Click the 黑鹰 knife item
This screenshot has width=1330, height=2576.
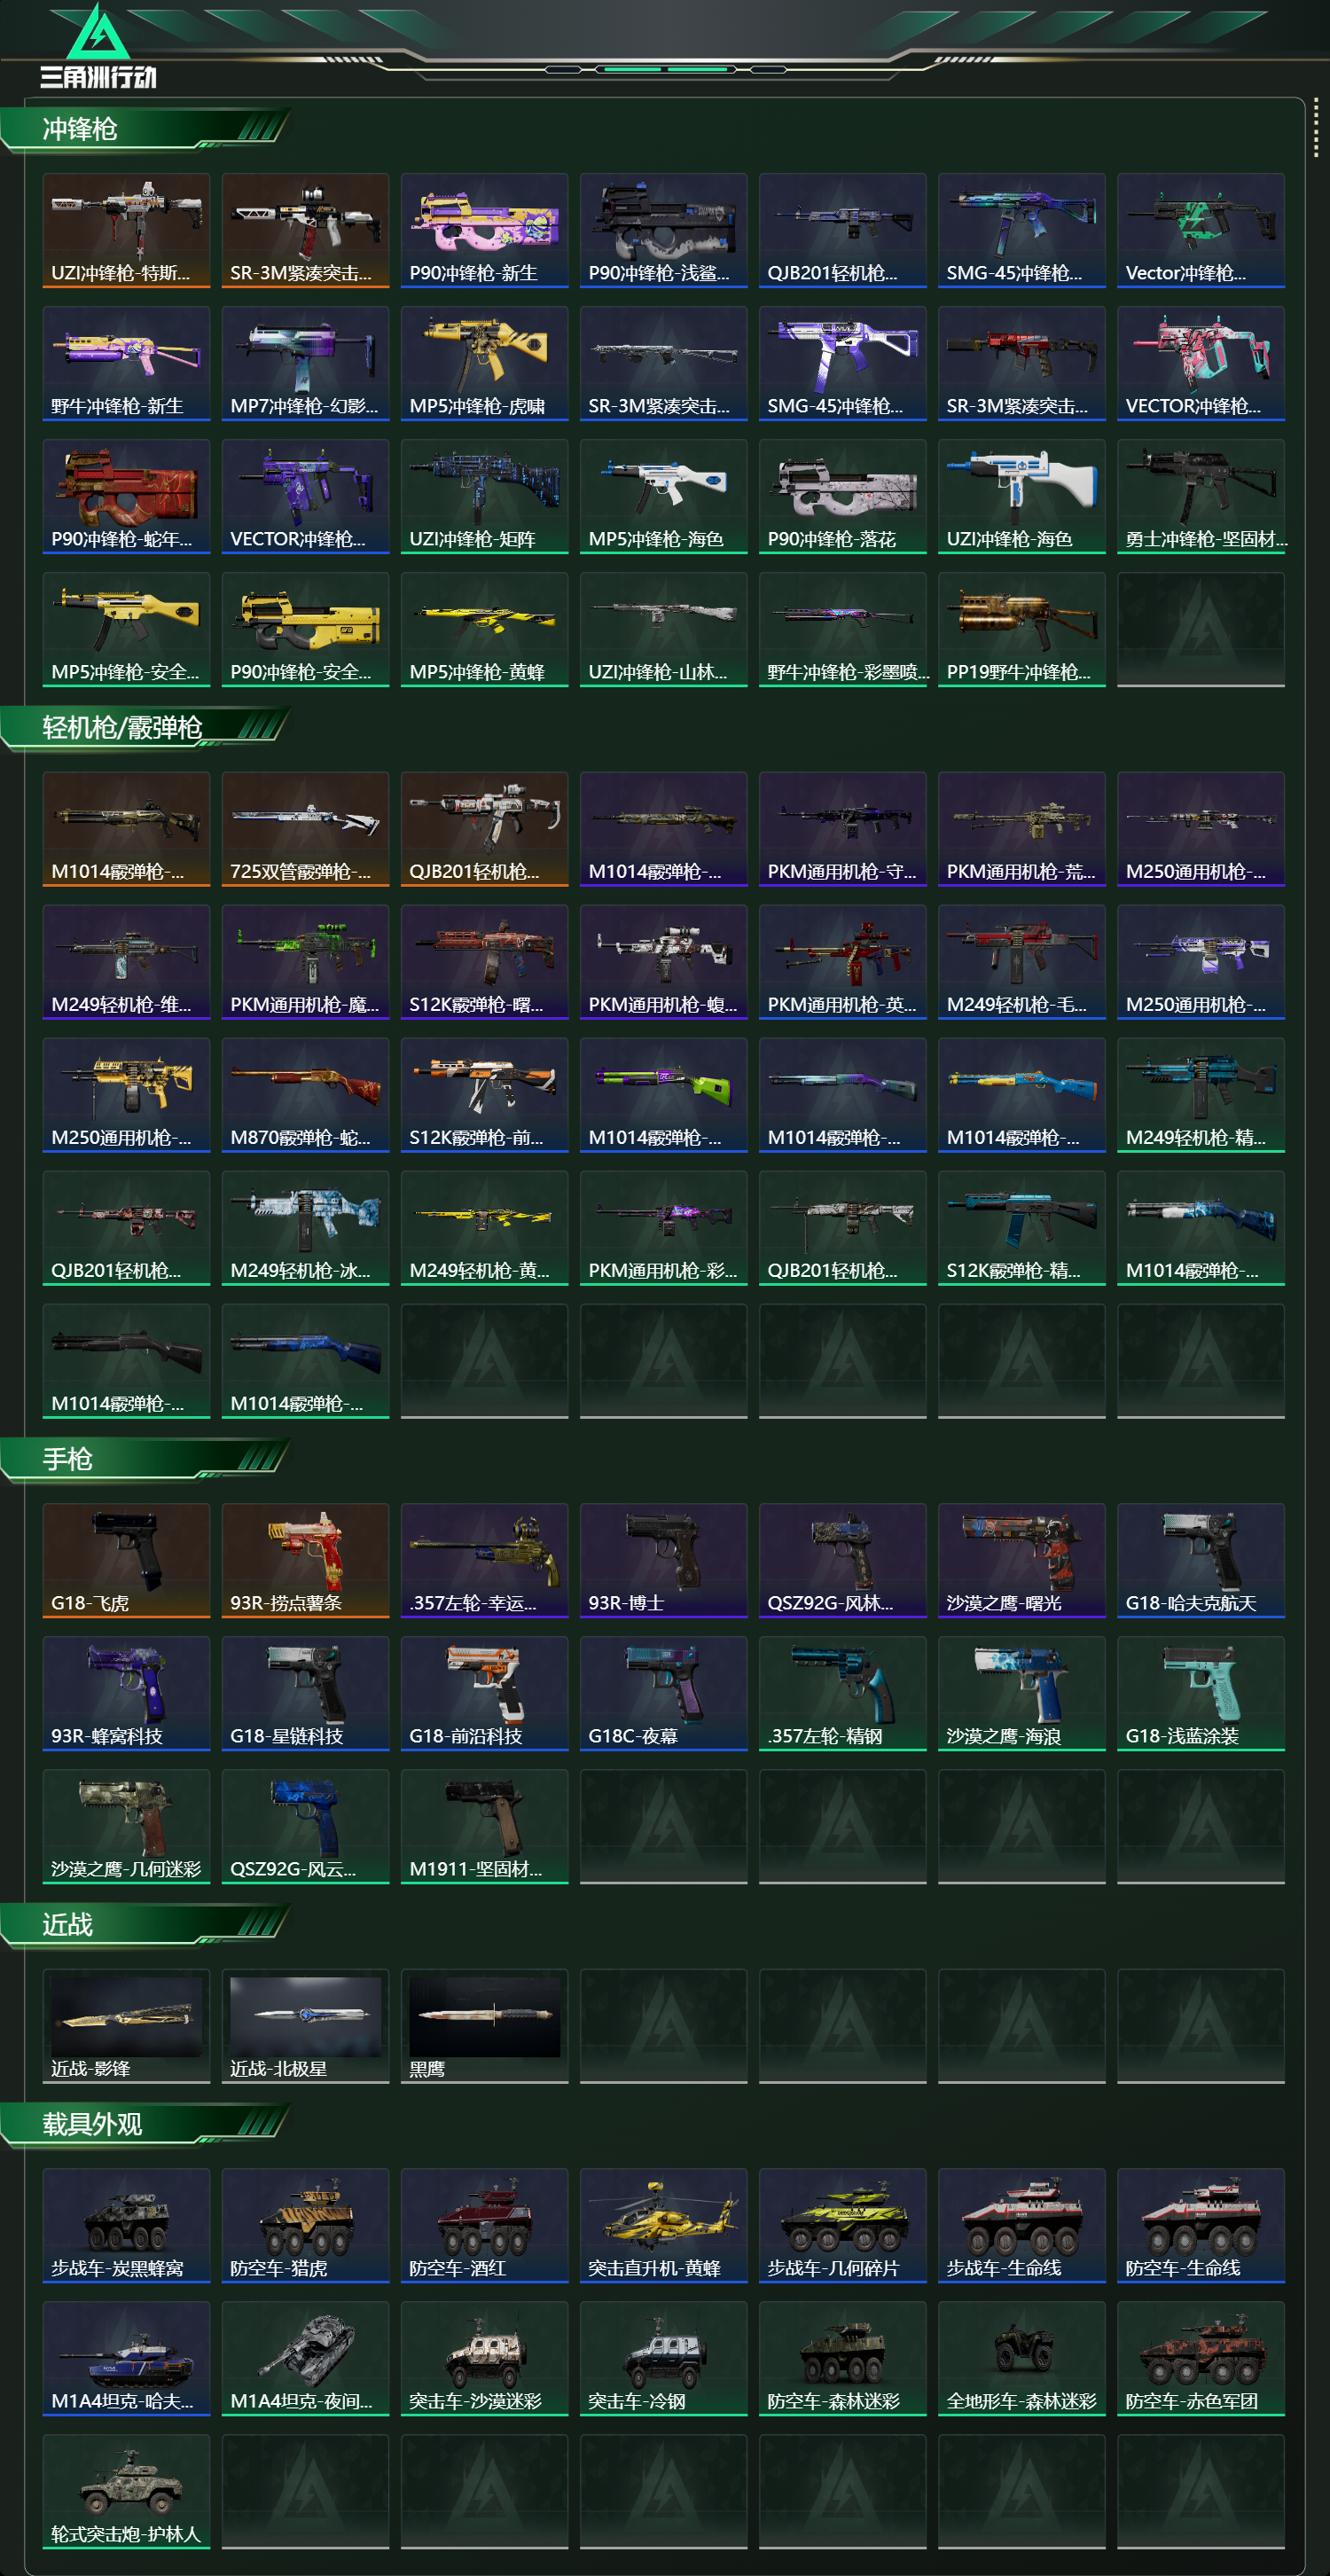pos(484,2026)
